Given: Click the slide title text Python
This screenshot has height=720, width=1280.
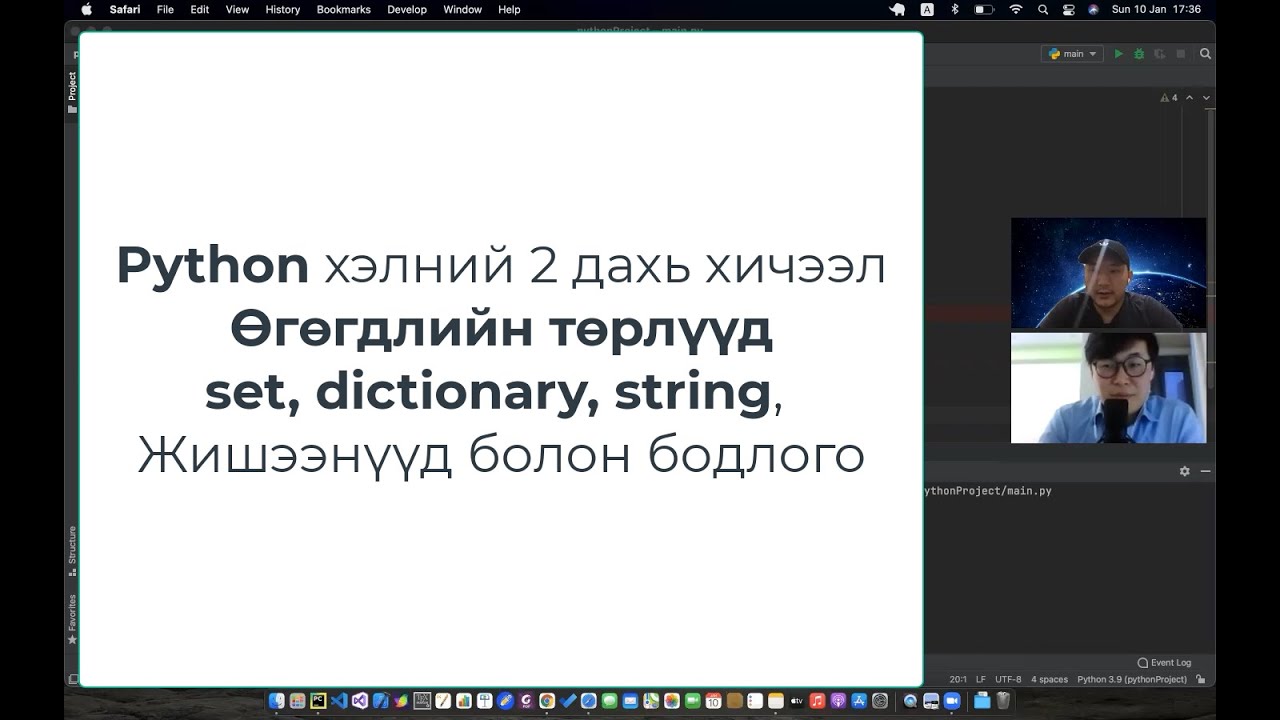Looking at the screenshot, I should 212,266.
